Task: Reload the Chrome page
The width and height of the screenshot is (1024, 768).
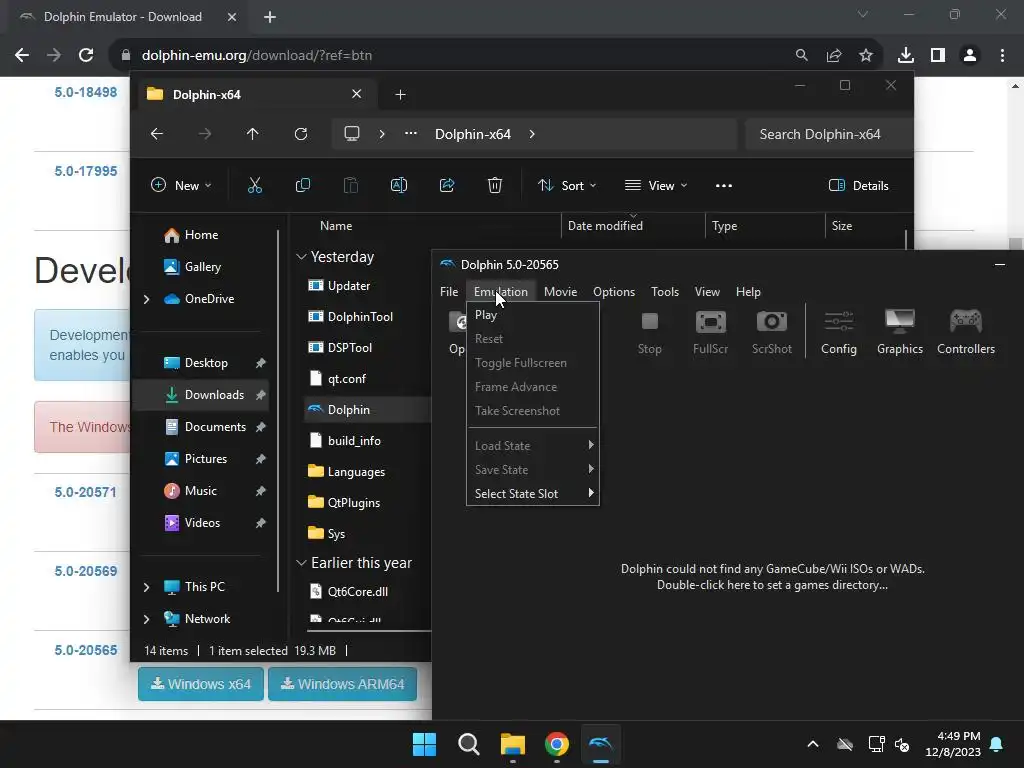Action: click(x=86, y=56)
